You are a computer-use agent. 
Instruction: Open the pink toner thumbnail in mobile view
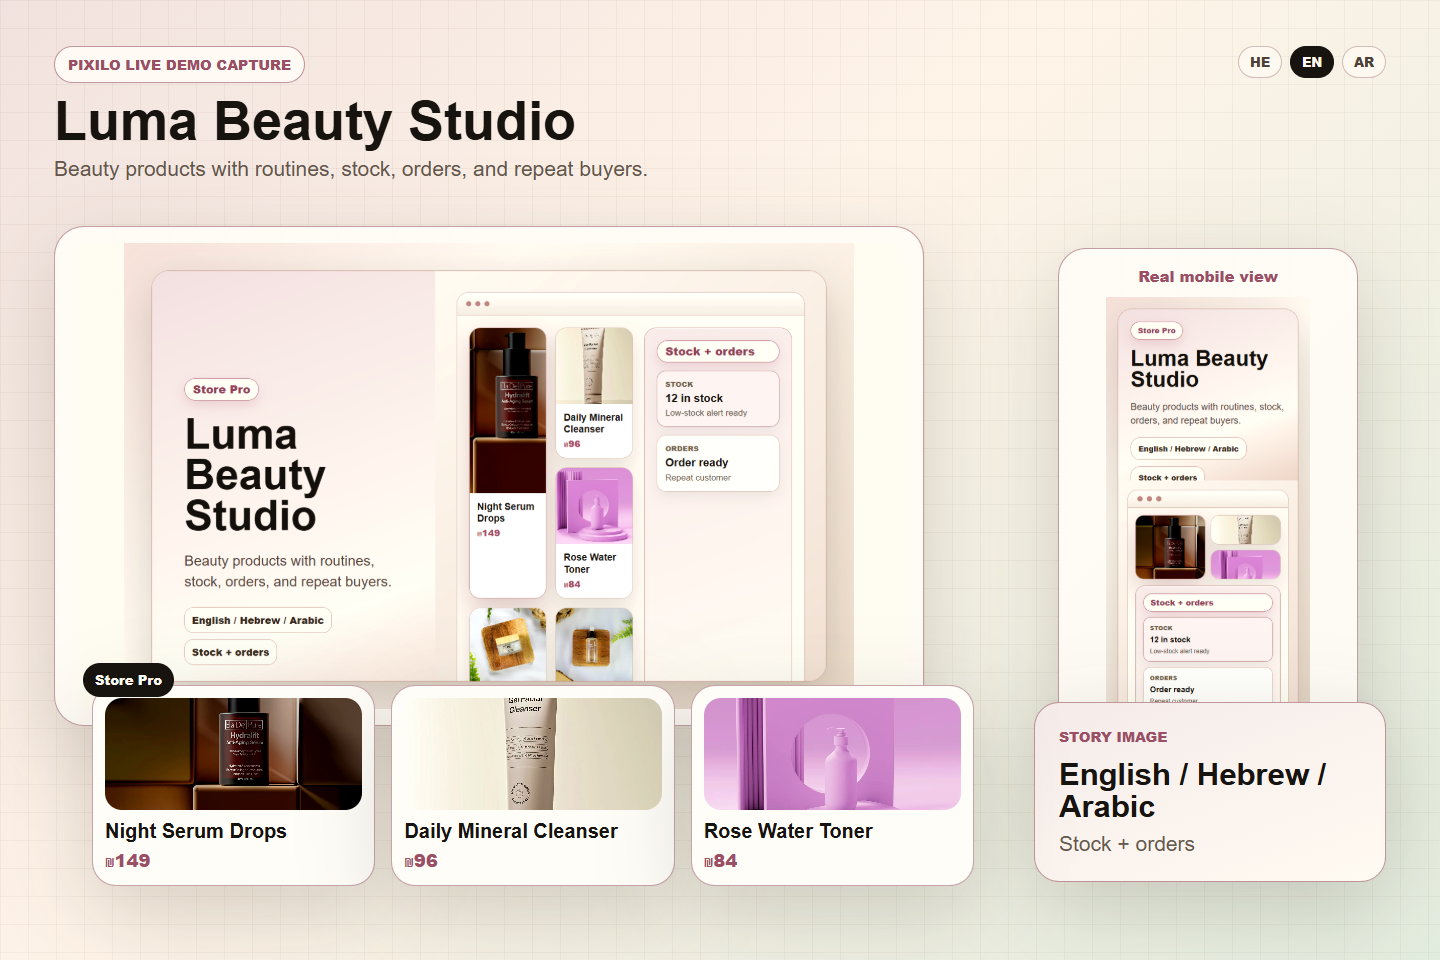click(1245, 564)
